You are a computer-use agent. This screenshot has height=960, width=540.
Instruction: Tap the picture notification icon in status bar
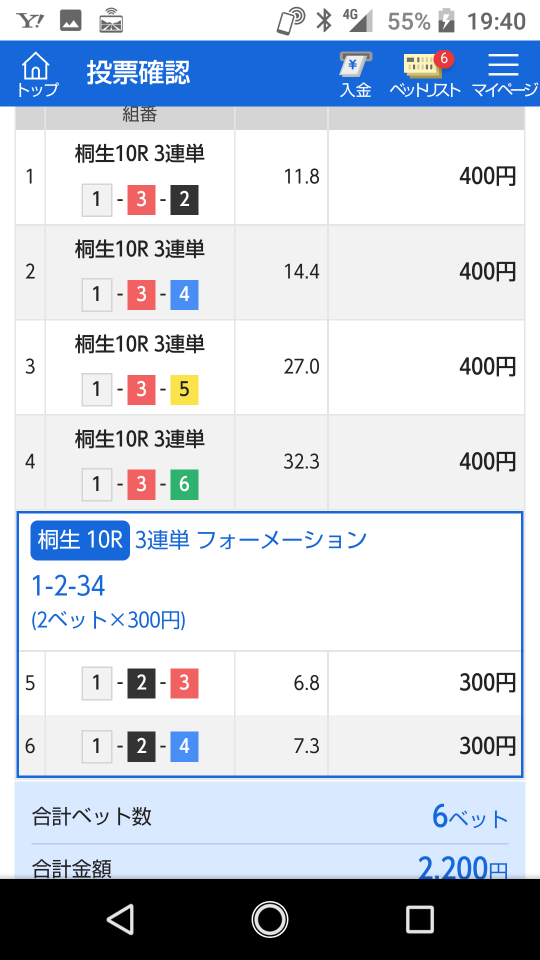[x=71, y=22]
